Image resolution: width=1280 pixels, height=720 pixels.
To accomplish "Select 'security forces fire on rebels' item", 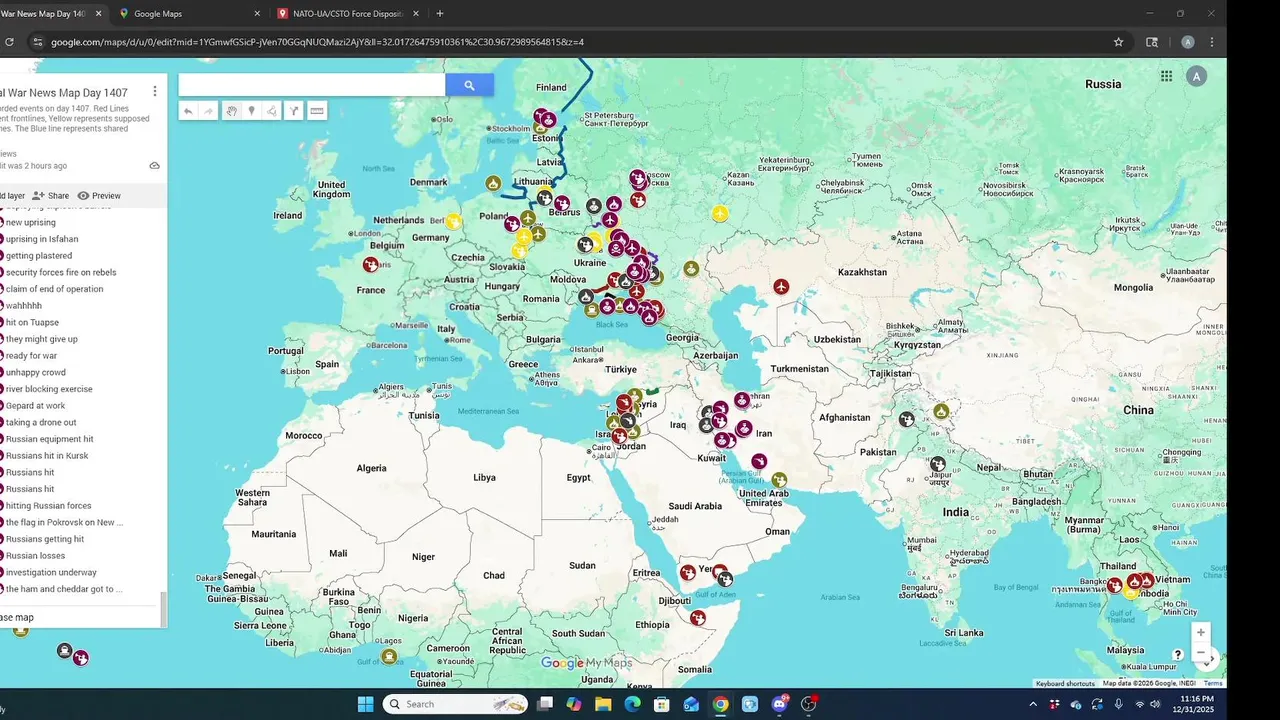I will (61, 272).
